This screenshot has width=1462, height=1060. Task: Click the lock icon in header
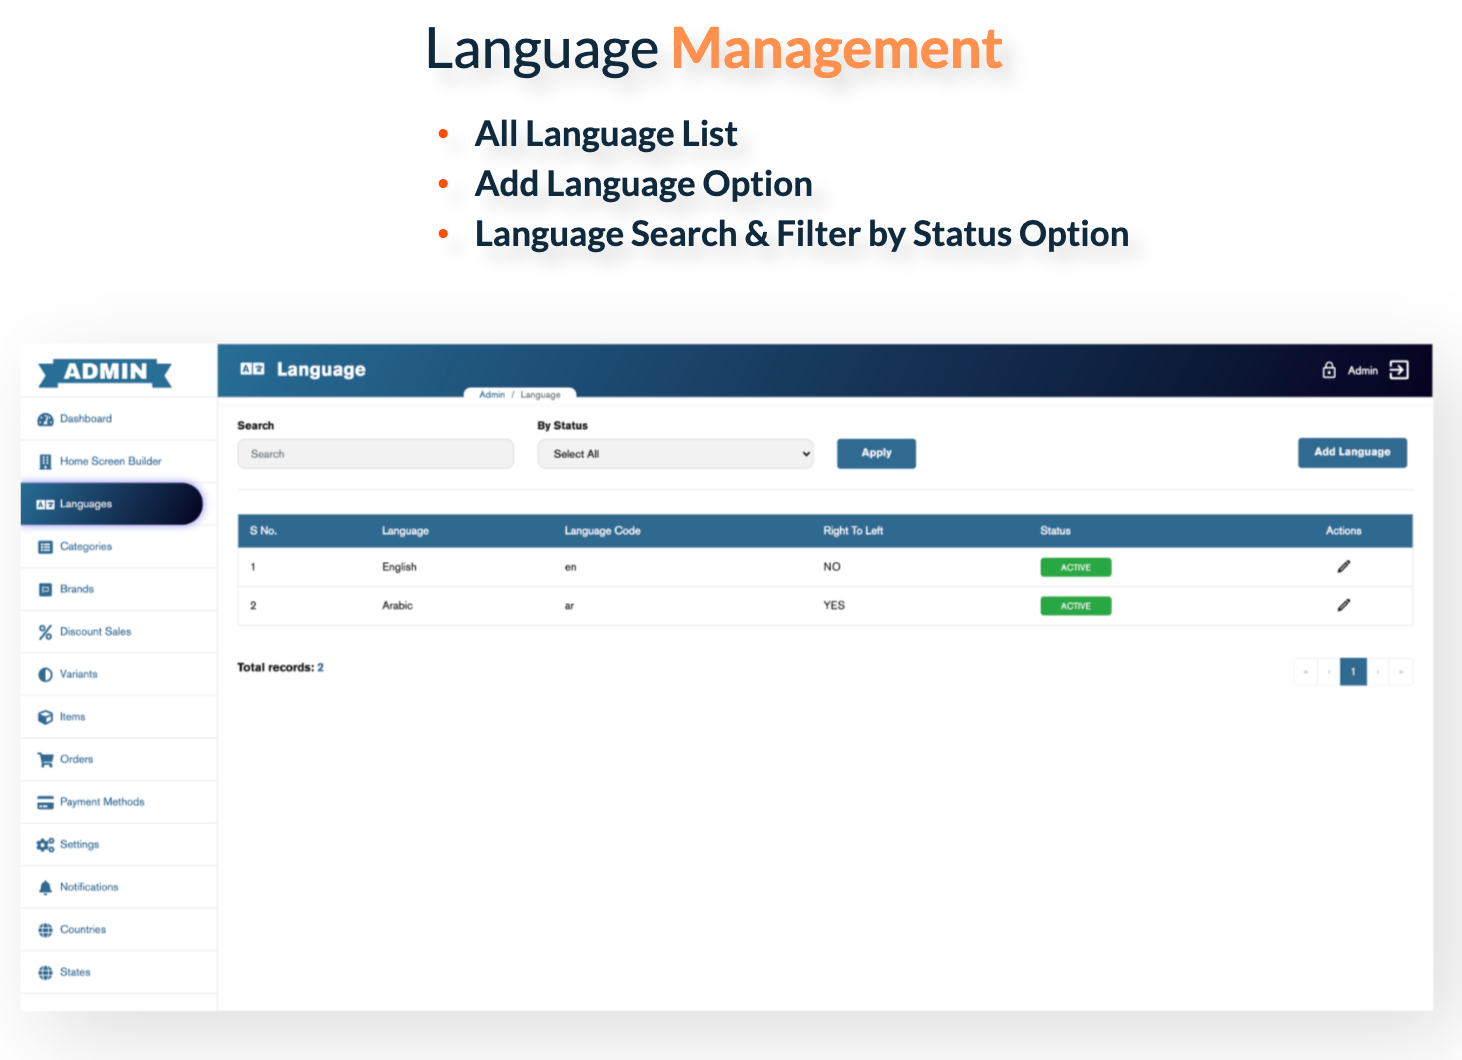pyautogui.click(x=1328, y=370)
